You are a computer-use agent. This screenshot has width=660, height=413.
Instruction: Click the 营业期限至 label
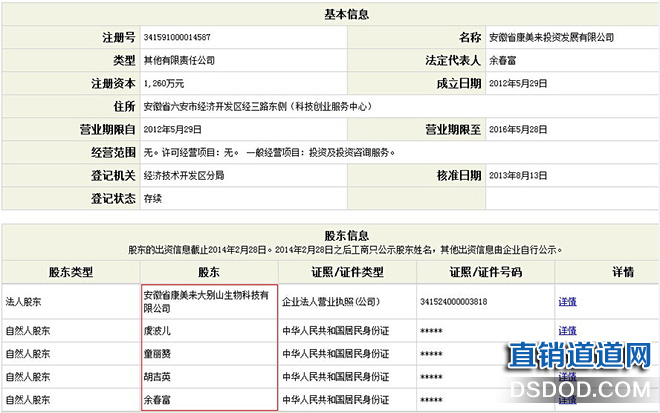click(453, 129)
